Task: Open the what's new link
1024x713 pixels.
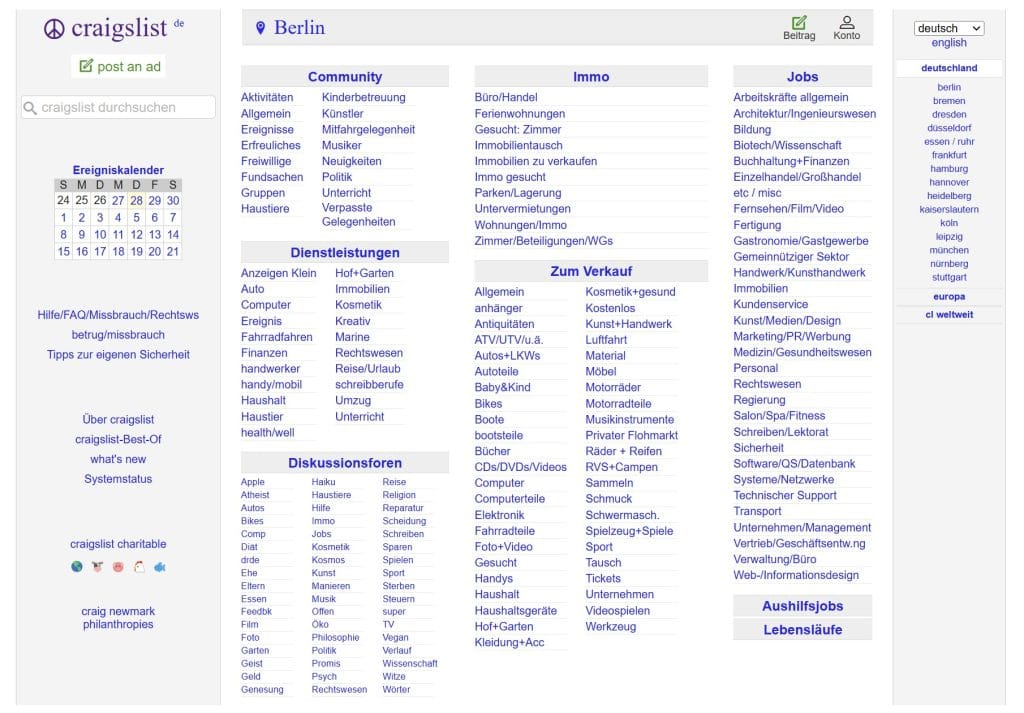Action: (118, 459)
